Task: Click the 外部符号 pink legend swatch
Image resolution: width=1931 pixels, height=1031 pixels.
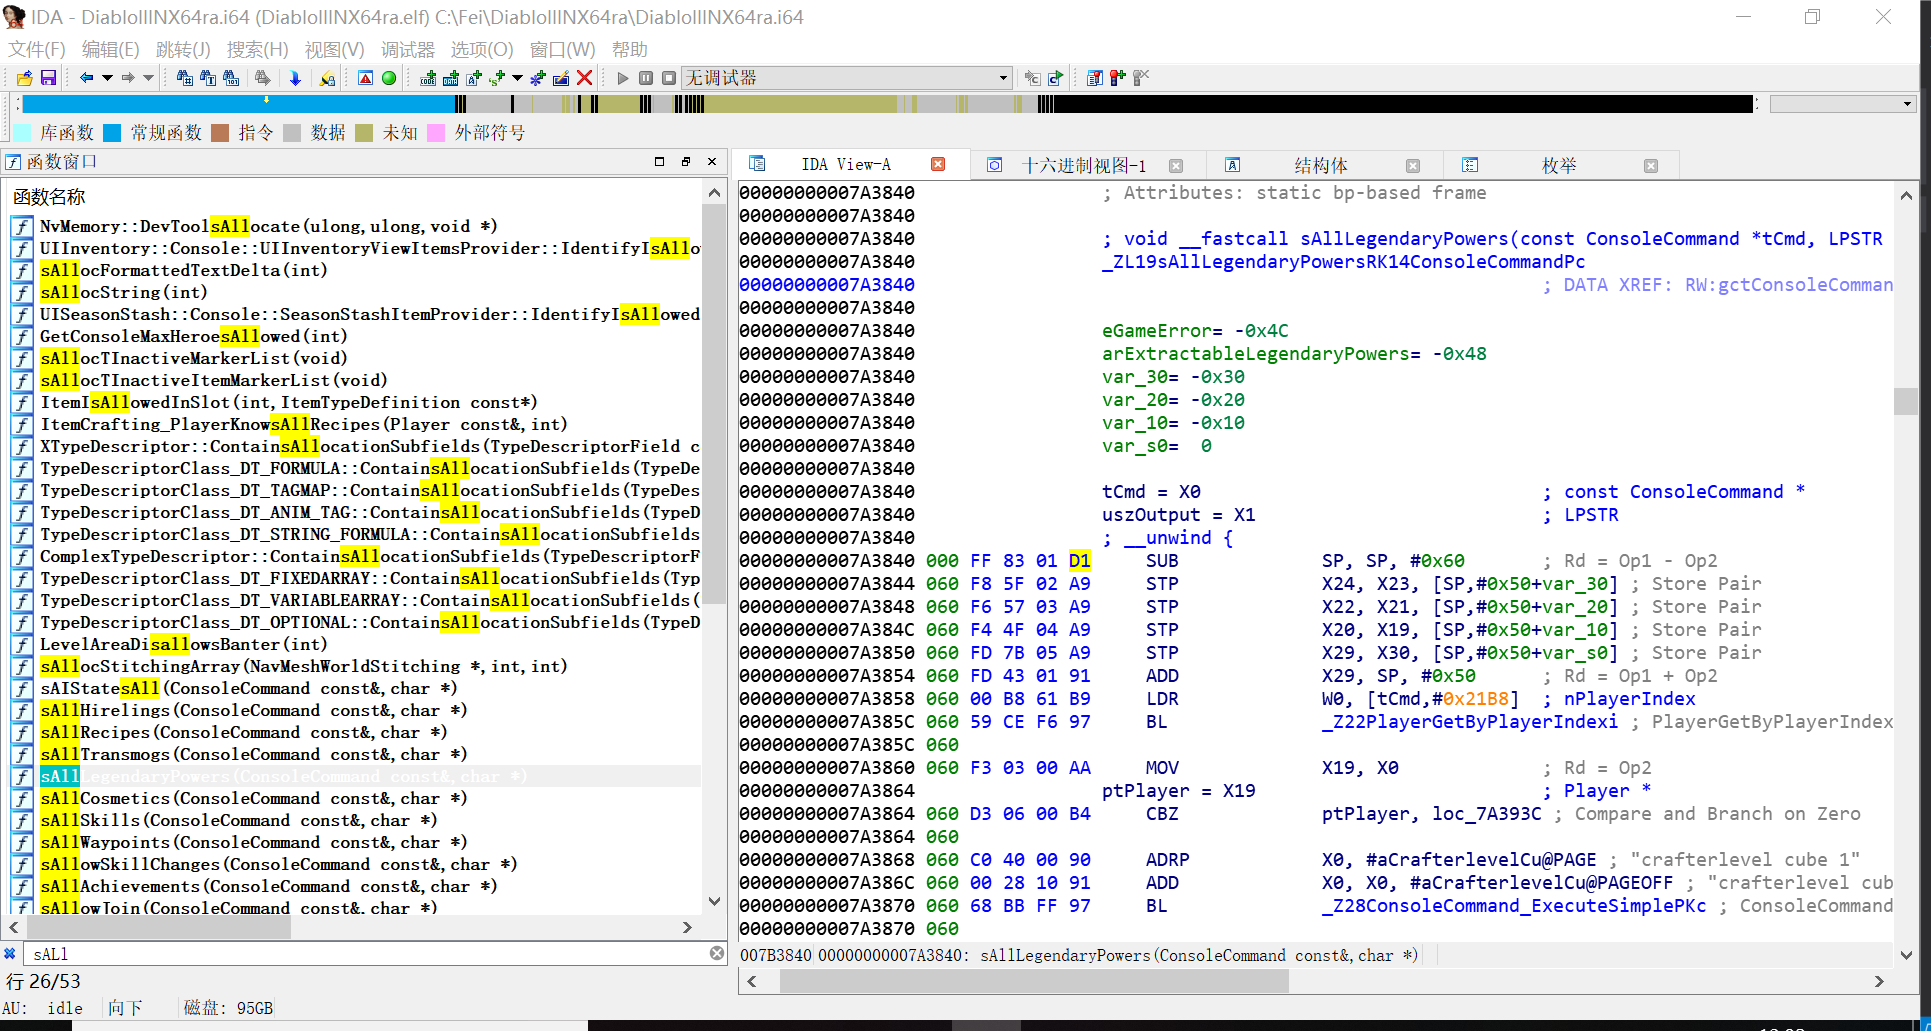Action: tap(436, 133)
